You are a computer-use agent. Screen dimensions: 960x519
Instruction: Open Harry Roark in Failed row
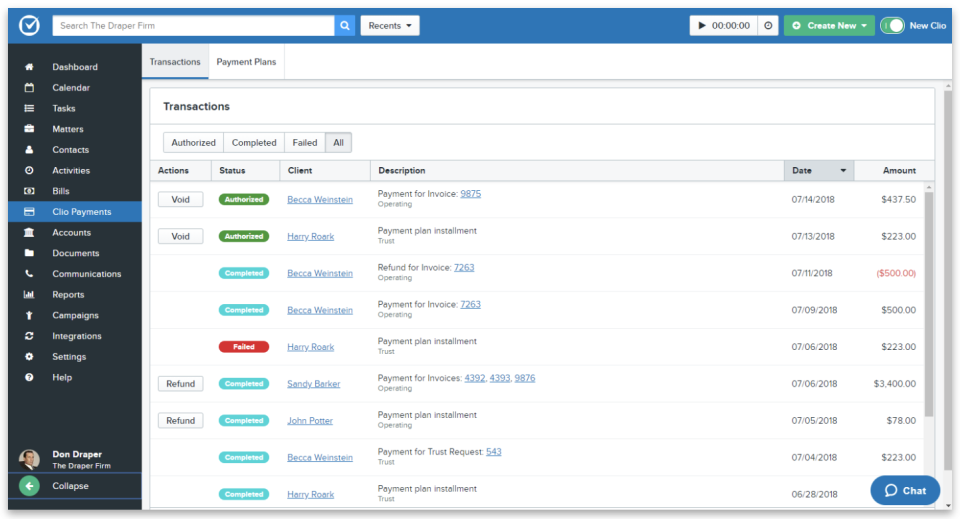click(x=310, y=347)
